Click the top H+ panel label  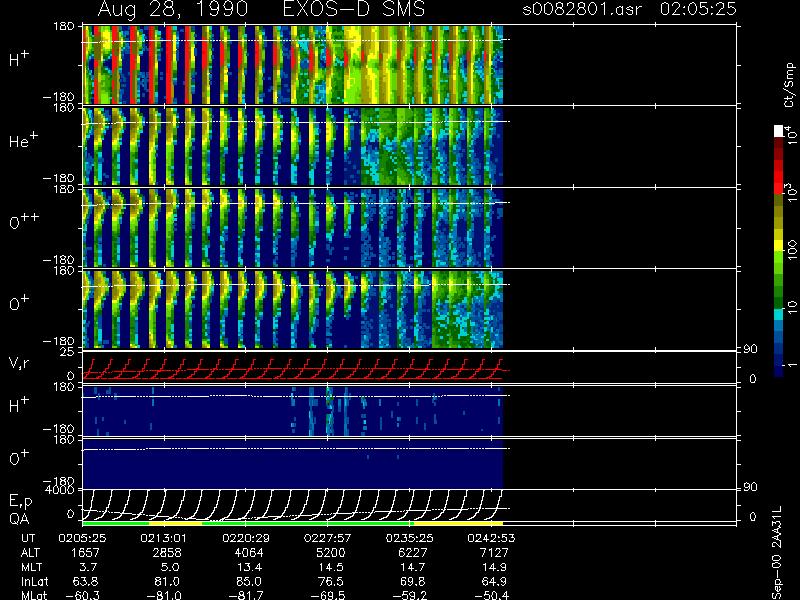(19, 60)
